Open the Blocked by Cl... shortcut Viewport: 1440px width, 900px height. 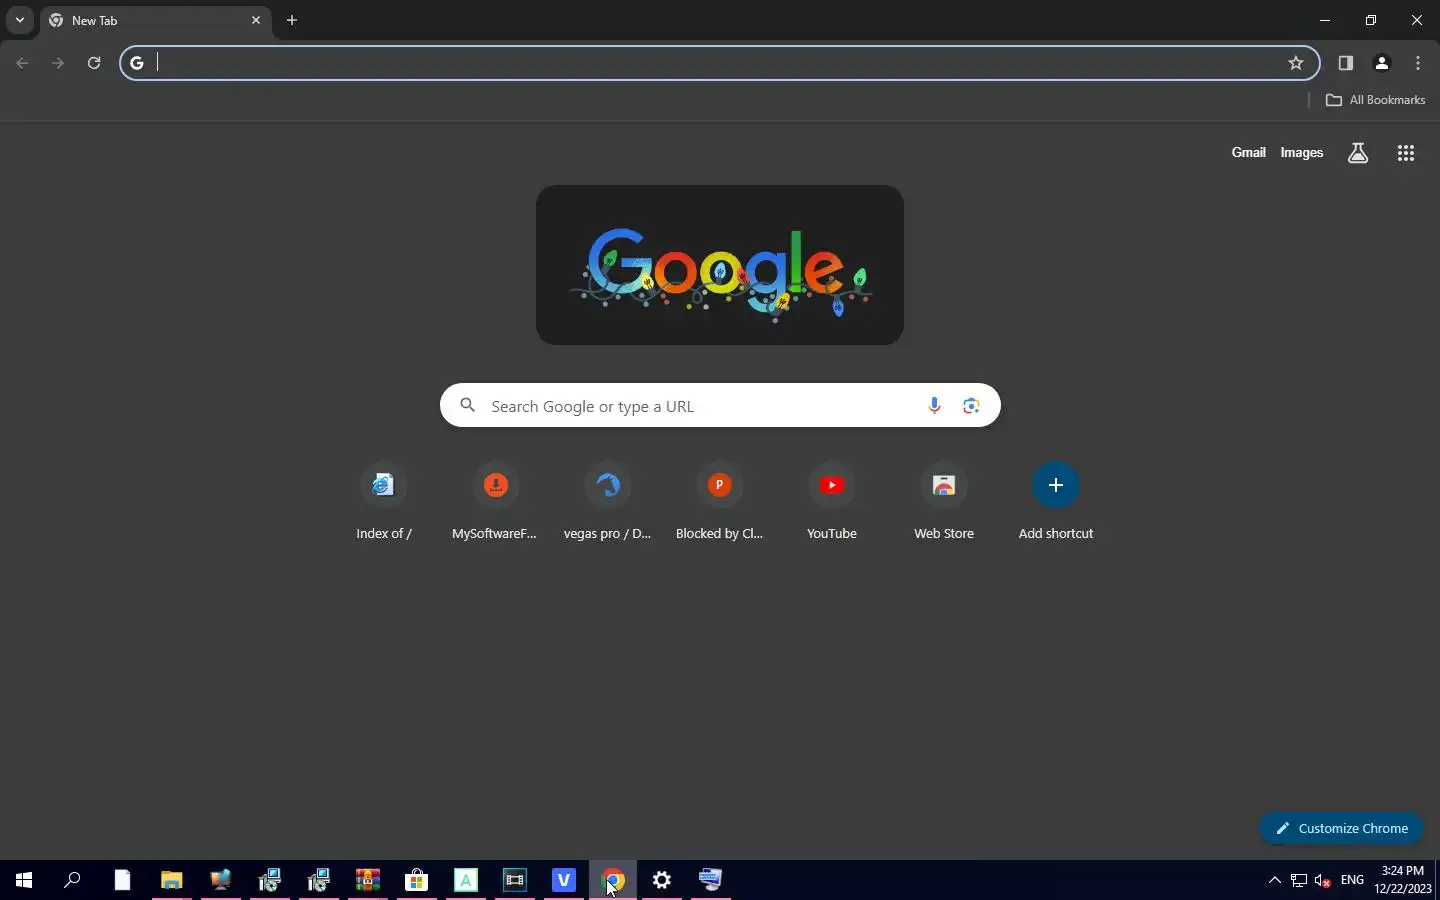tap(719, 503)
